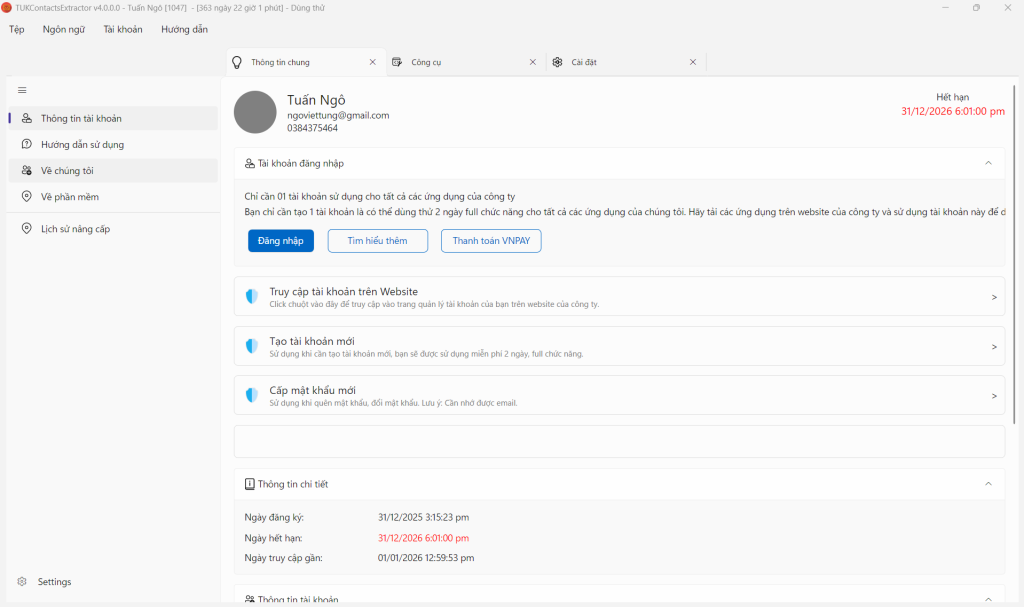Collapse the Tài khoản đăng nhập section
The image size is (1024, 607).
[988, 163]
